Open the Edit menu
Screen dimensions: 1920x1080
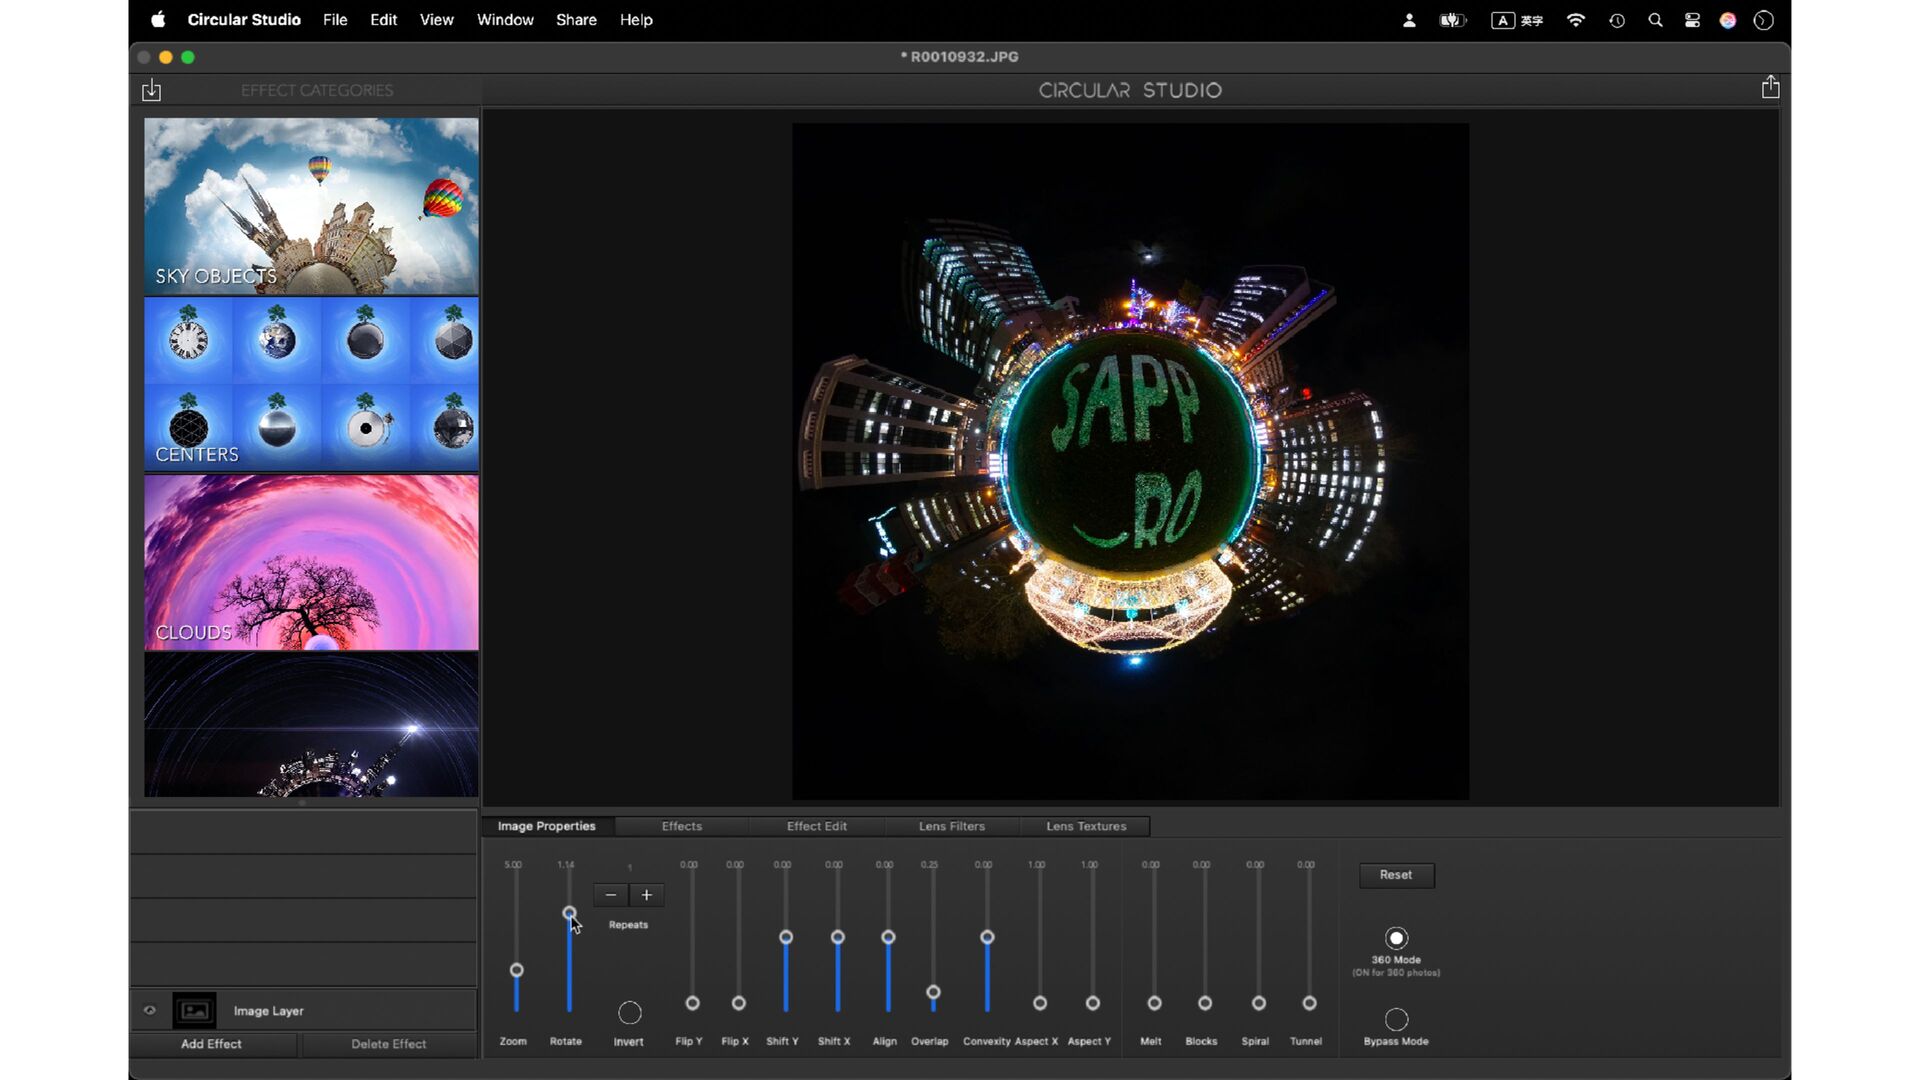(383, 20)
